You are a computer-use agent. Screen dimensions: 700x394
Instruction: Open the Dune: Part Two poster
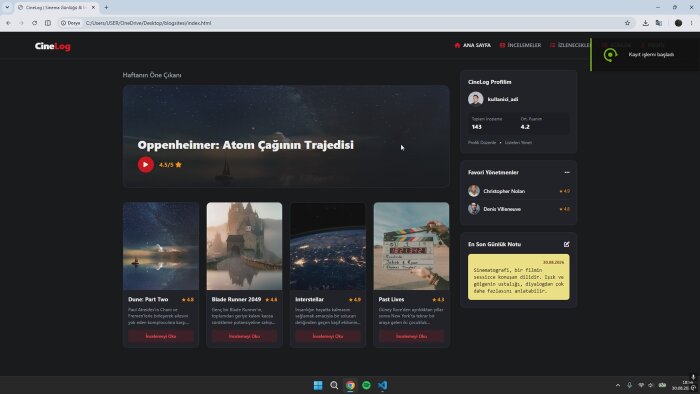click(x=161, y=246)
